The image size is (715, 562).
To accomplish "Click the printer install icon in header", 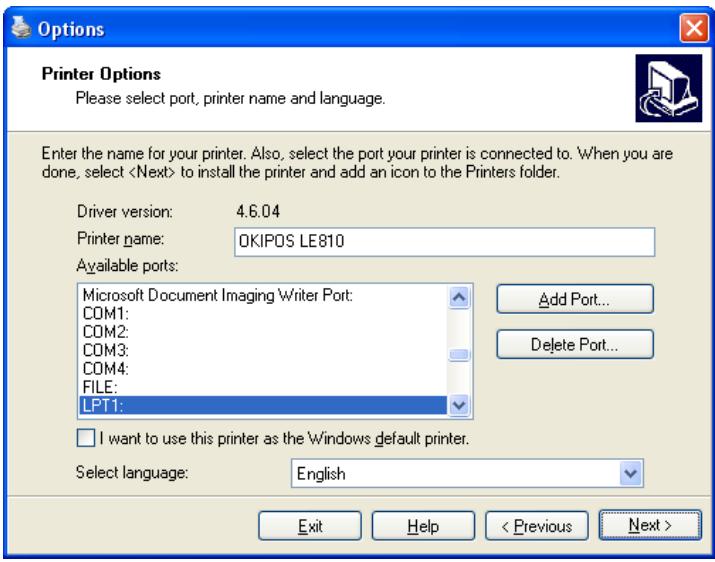I will (x=663, y=86).
